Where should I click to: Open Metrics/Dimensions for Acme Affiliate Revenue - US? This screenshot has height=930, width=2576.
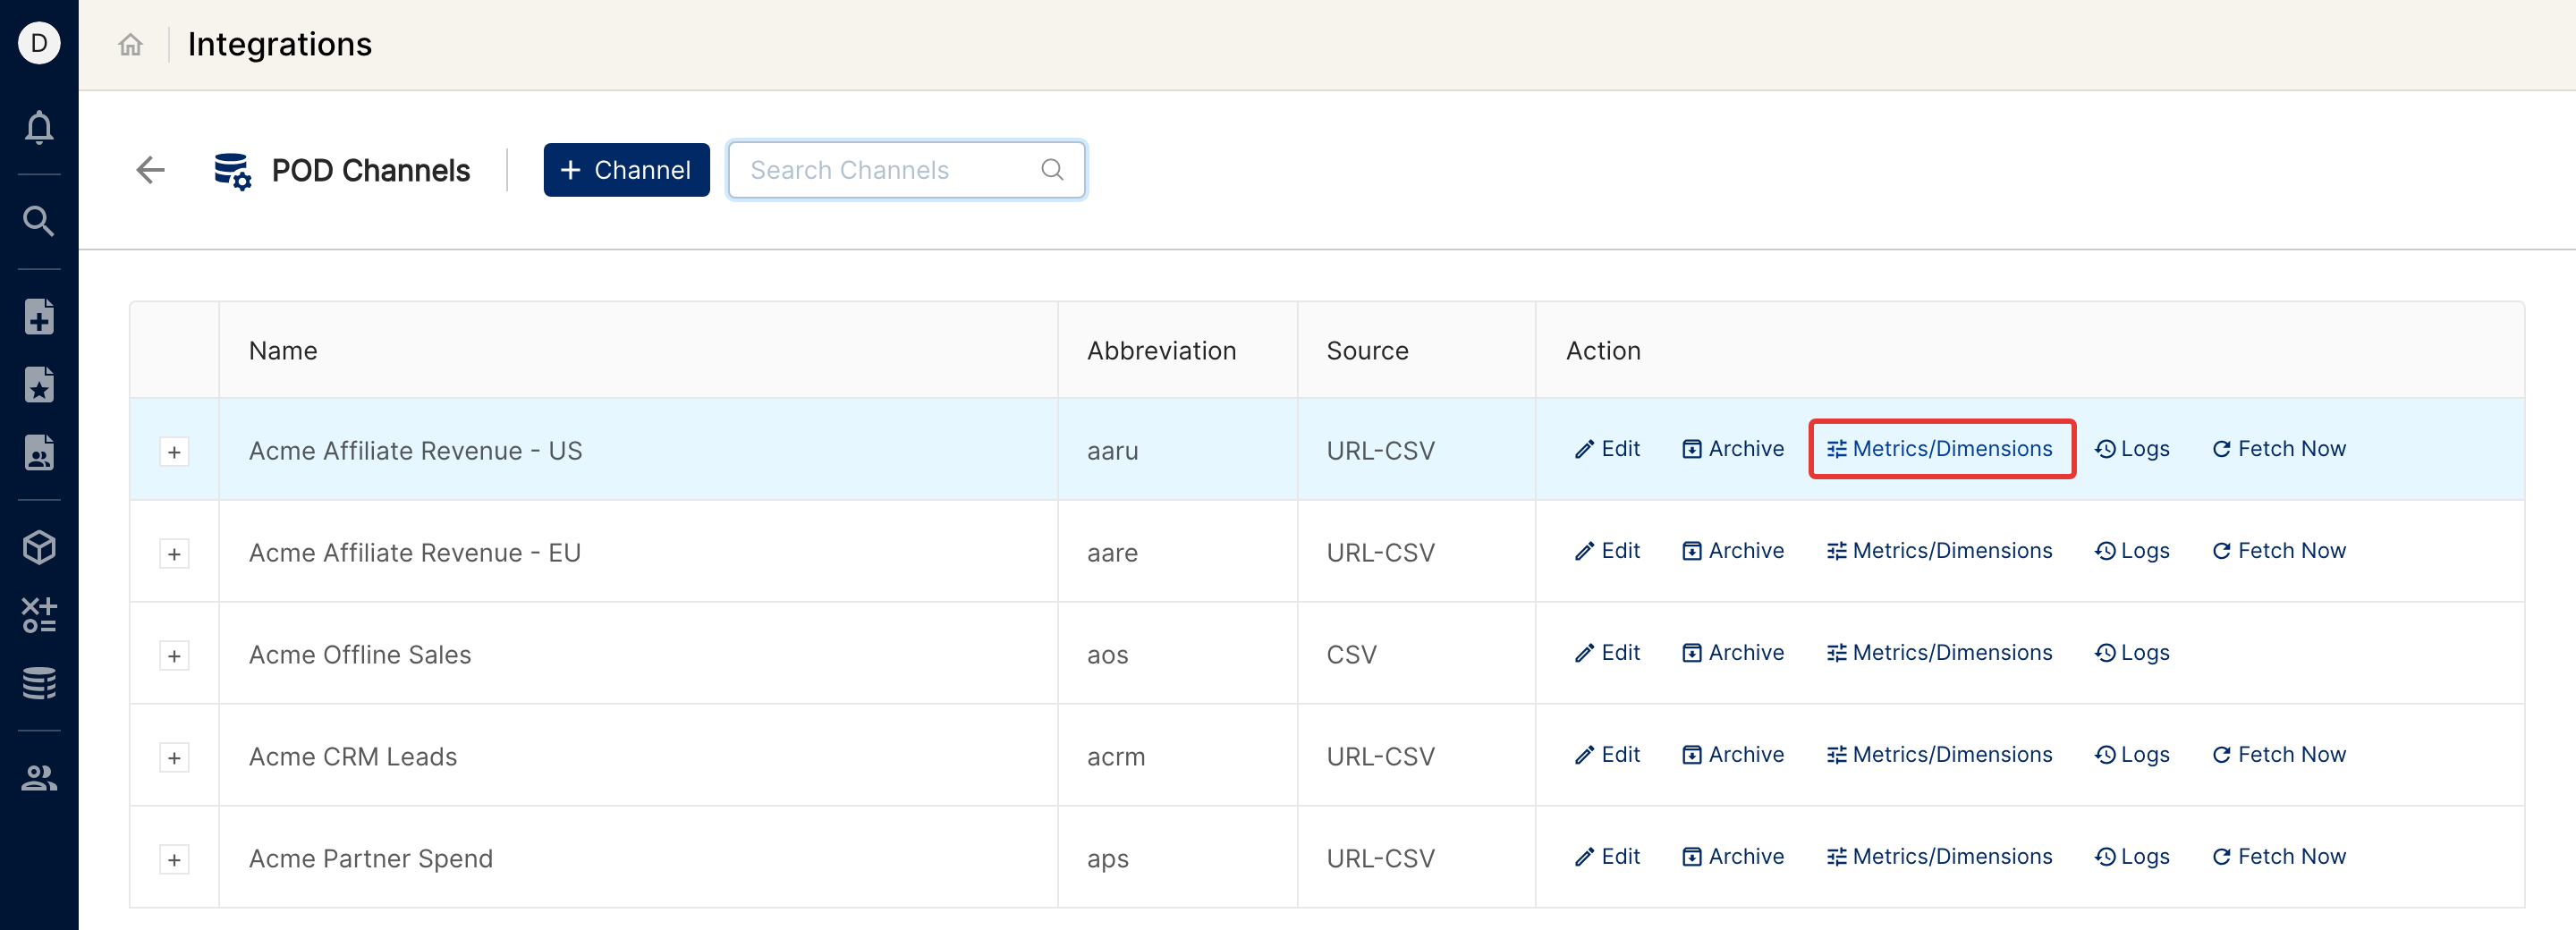[x=1940, y=449]
